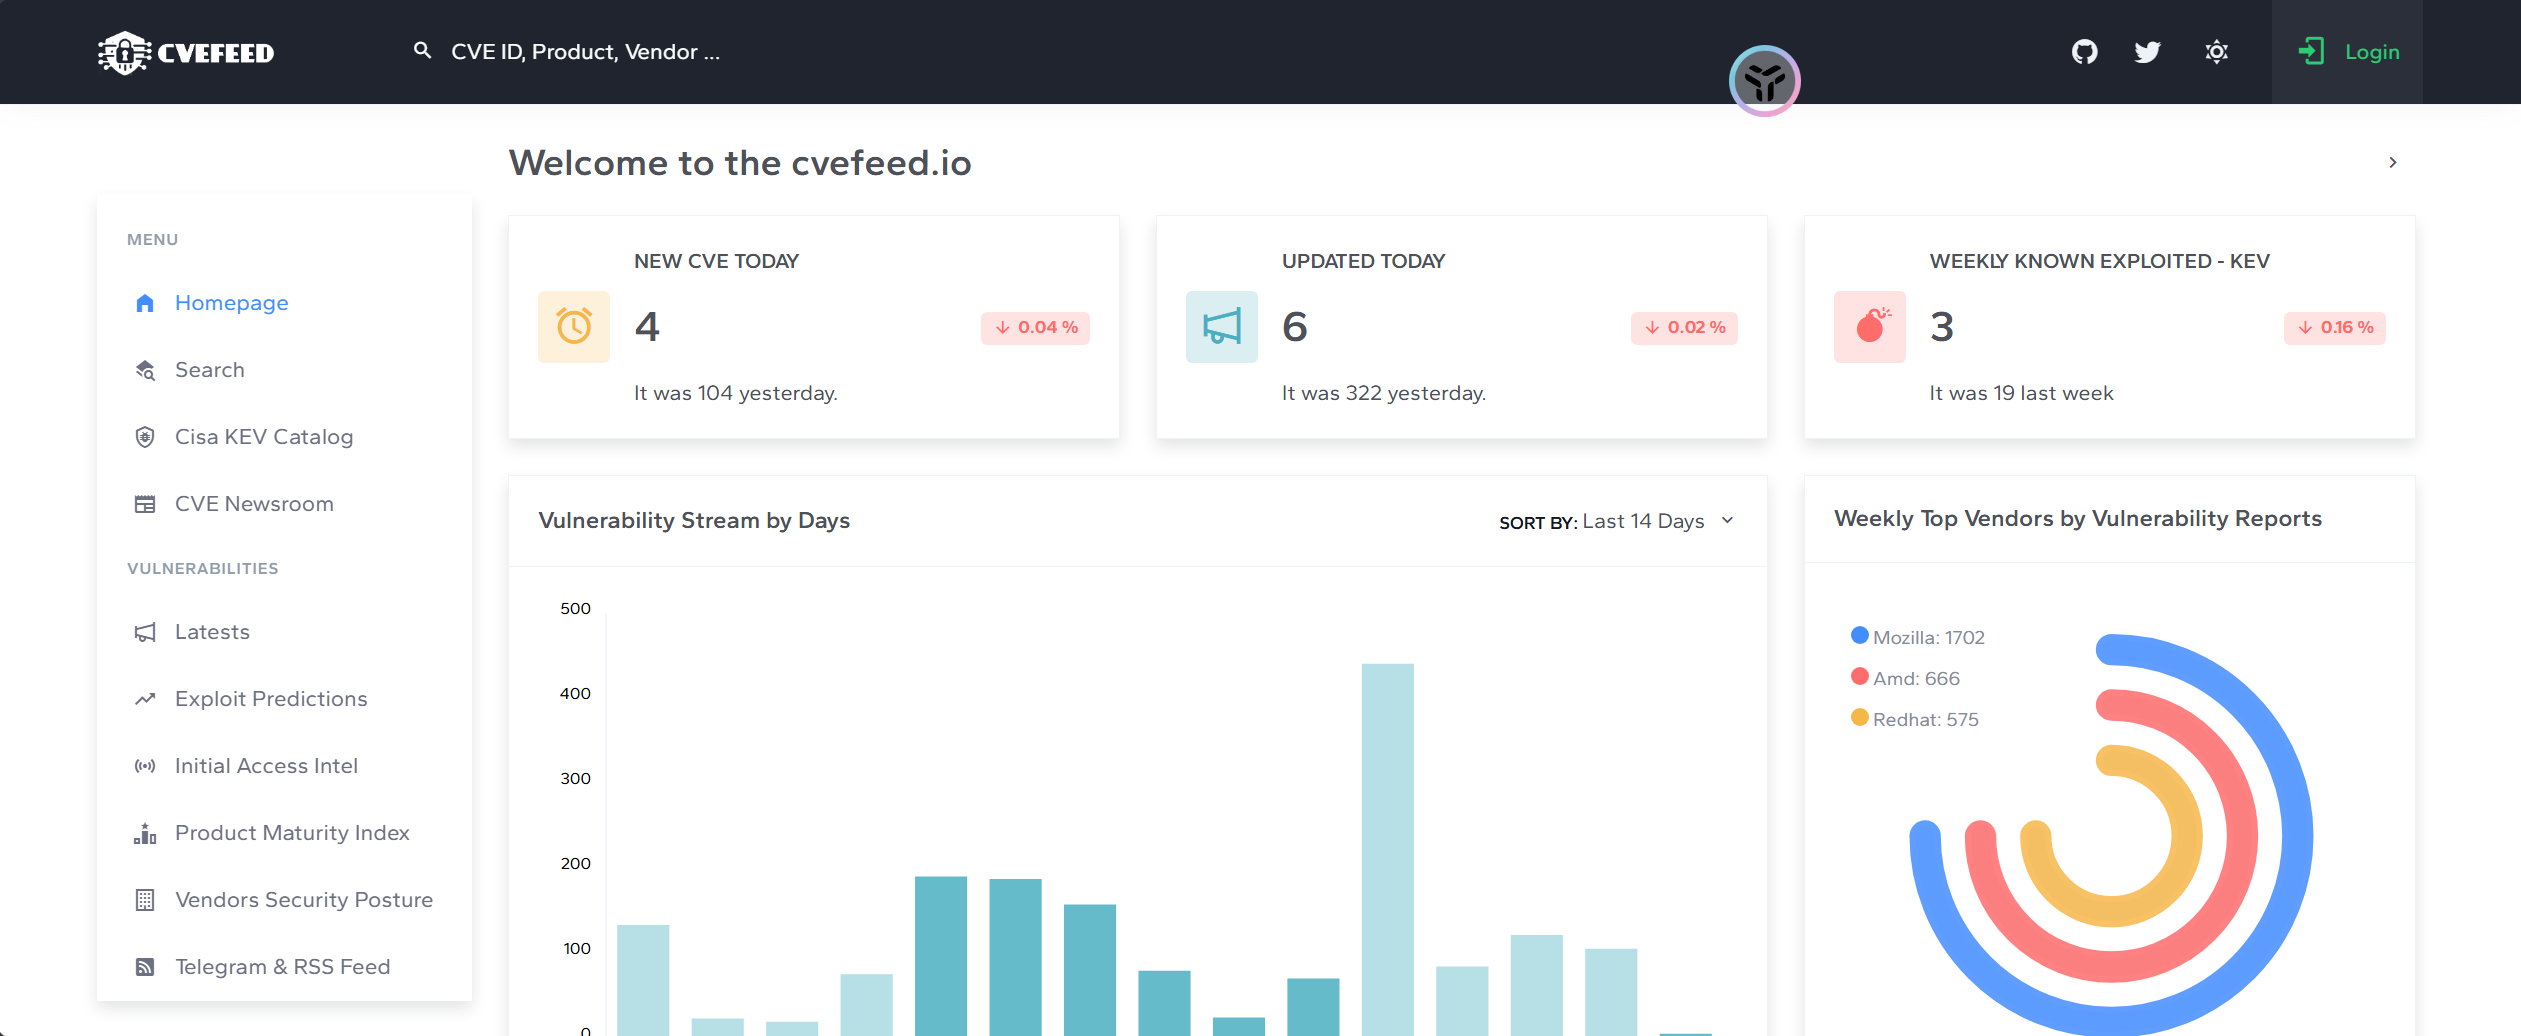Click the tallest bar in the chart
Image resolution: width=2521 pixels, height=1036 pixels.
[x=1387, y=848]
